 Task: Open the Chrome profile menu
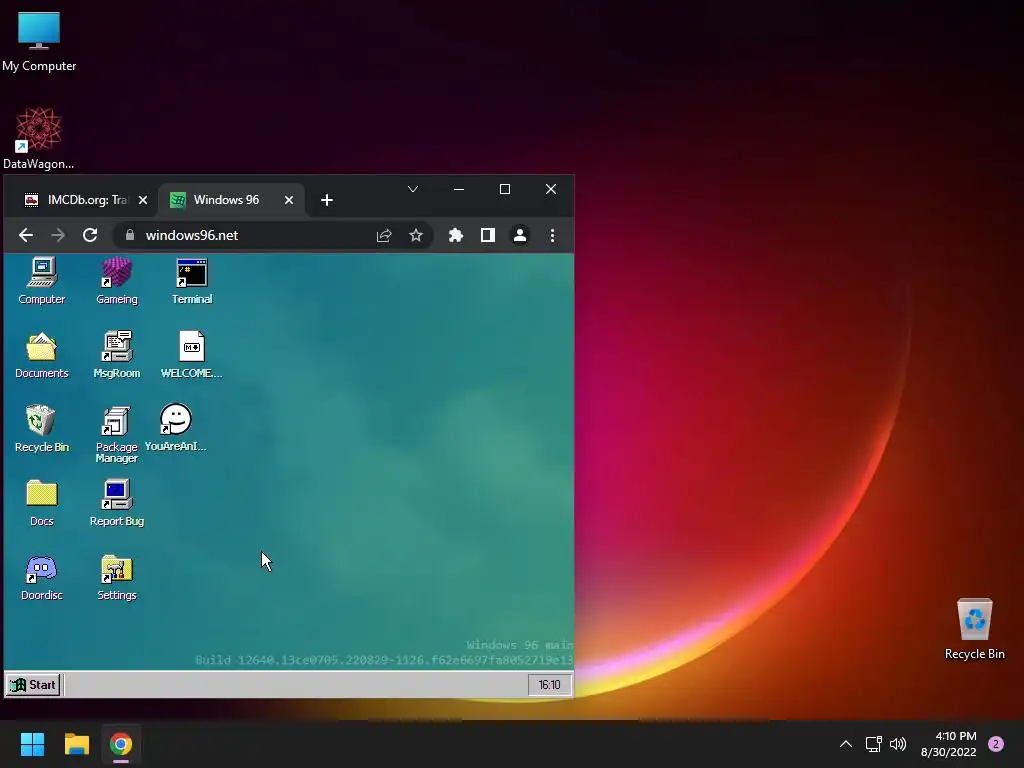[520, 235]
